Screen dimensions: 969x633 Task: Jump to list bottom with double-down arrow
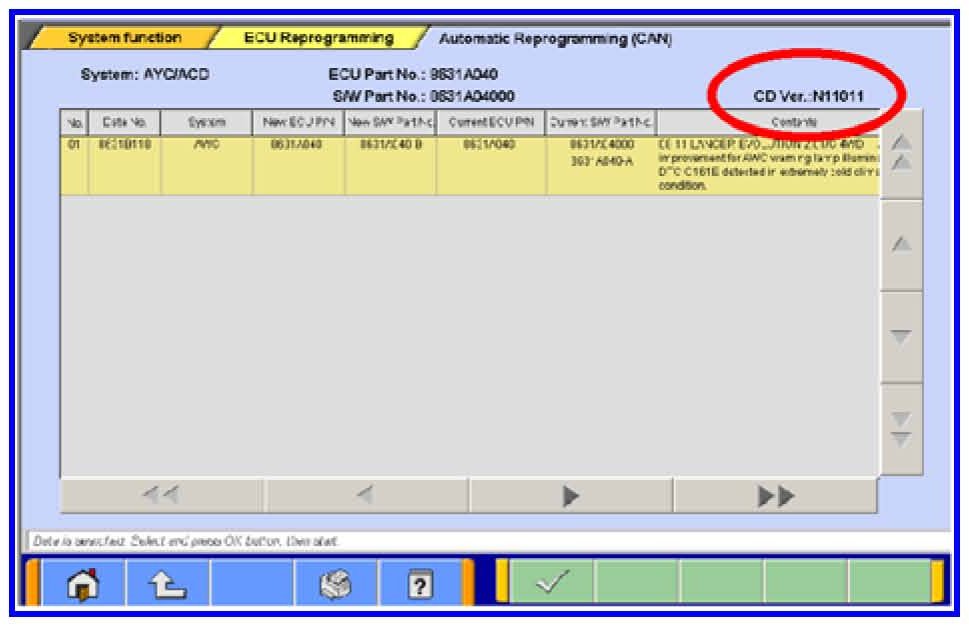click(901, 428)
